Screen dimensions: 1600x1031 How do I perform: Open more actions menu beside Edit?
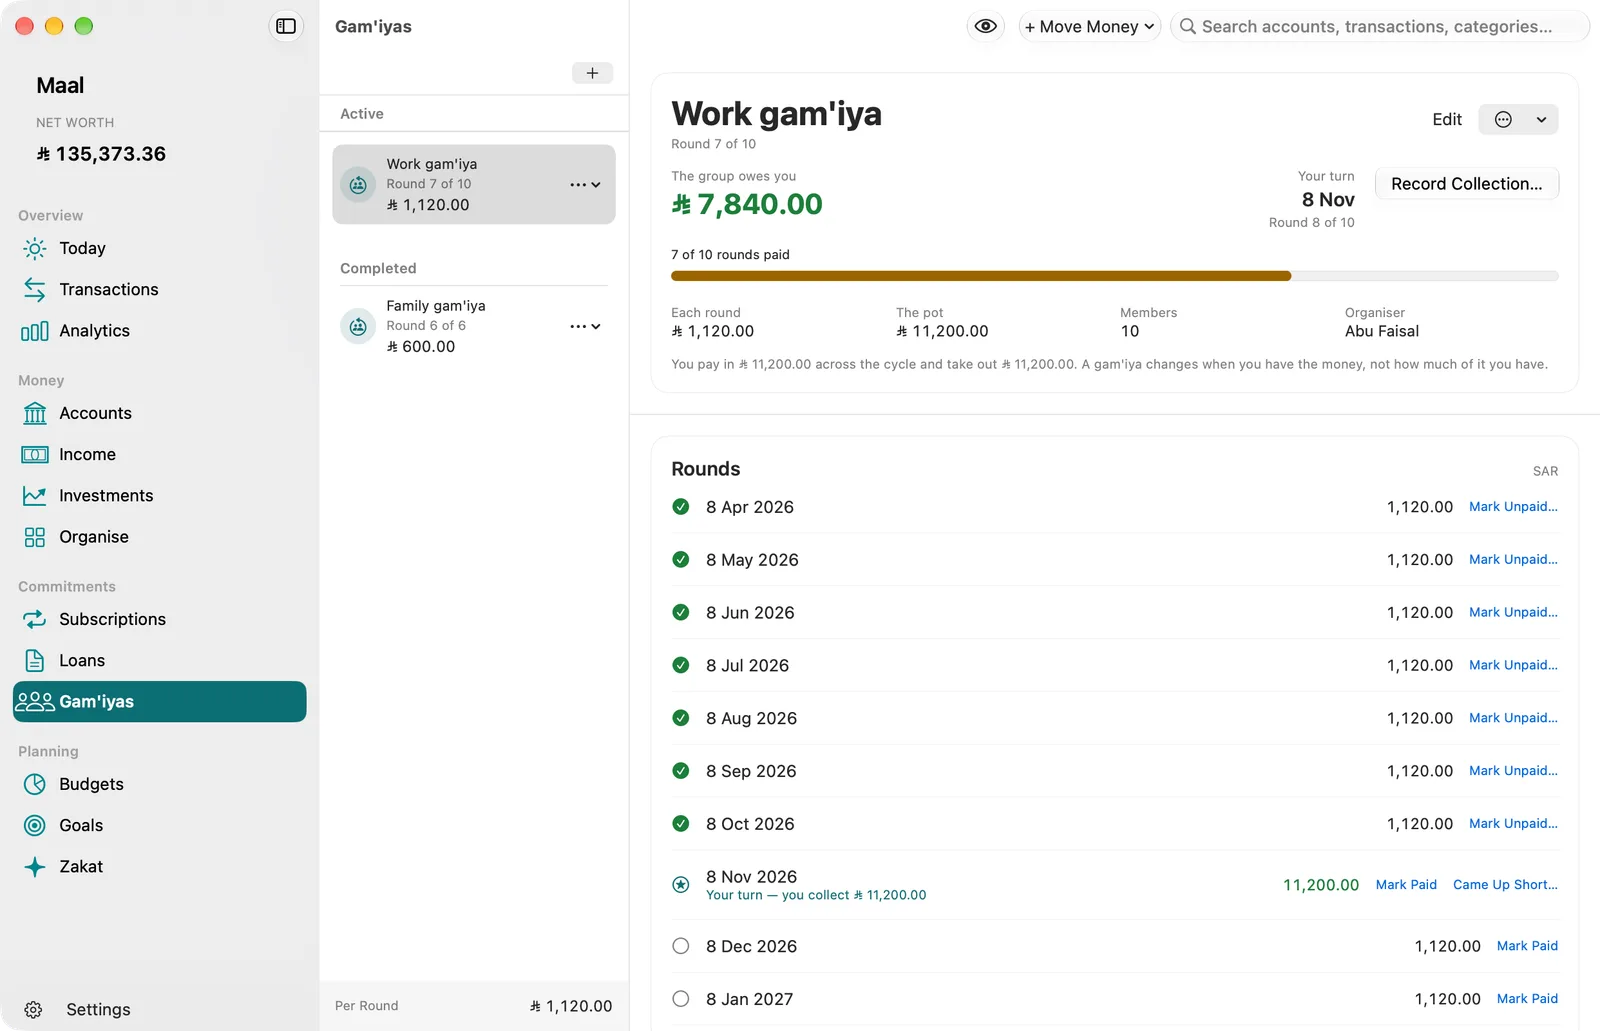click(1518, 120)
